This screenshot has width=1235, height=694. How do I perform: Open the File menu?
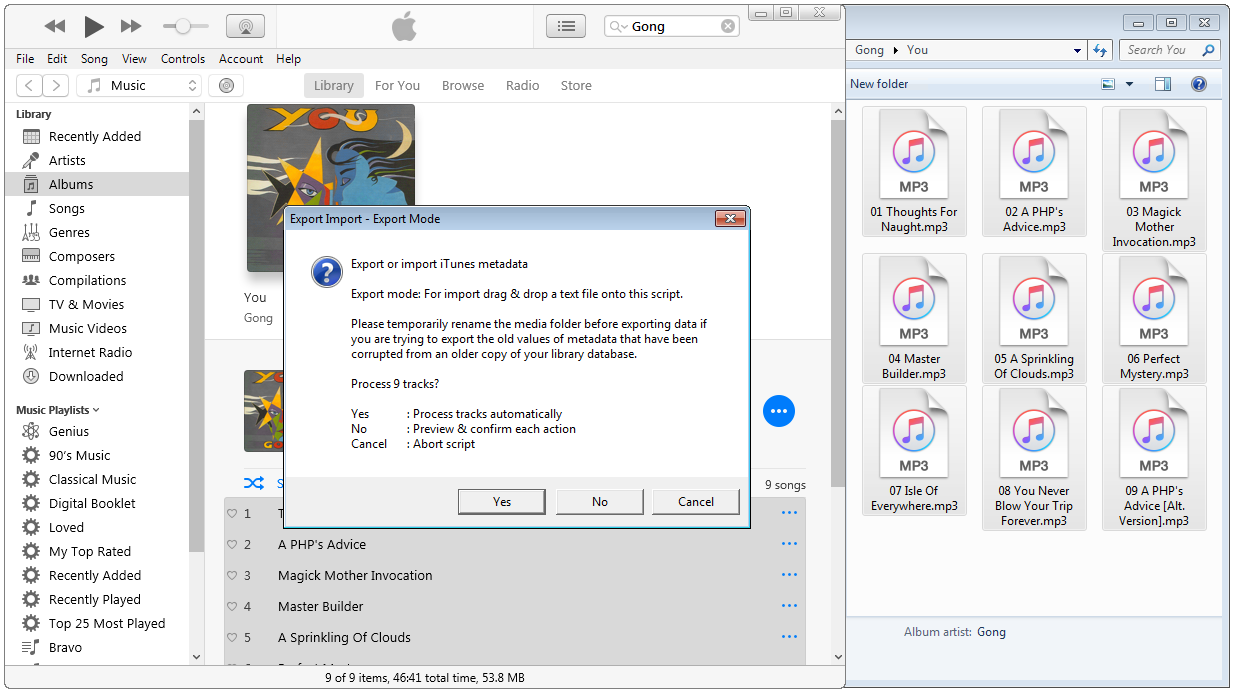(25, 59)
